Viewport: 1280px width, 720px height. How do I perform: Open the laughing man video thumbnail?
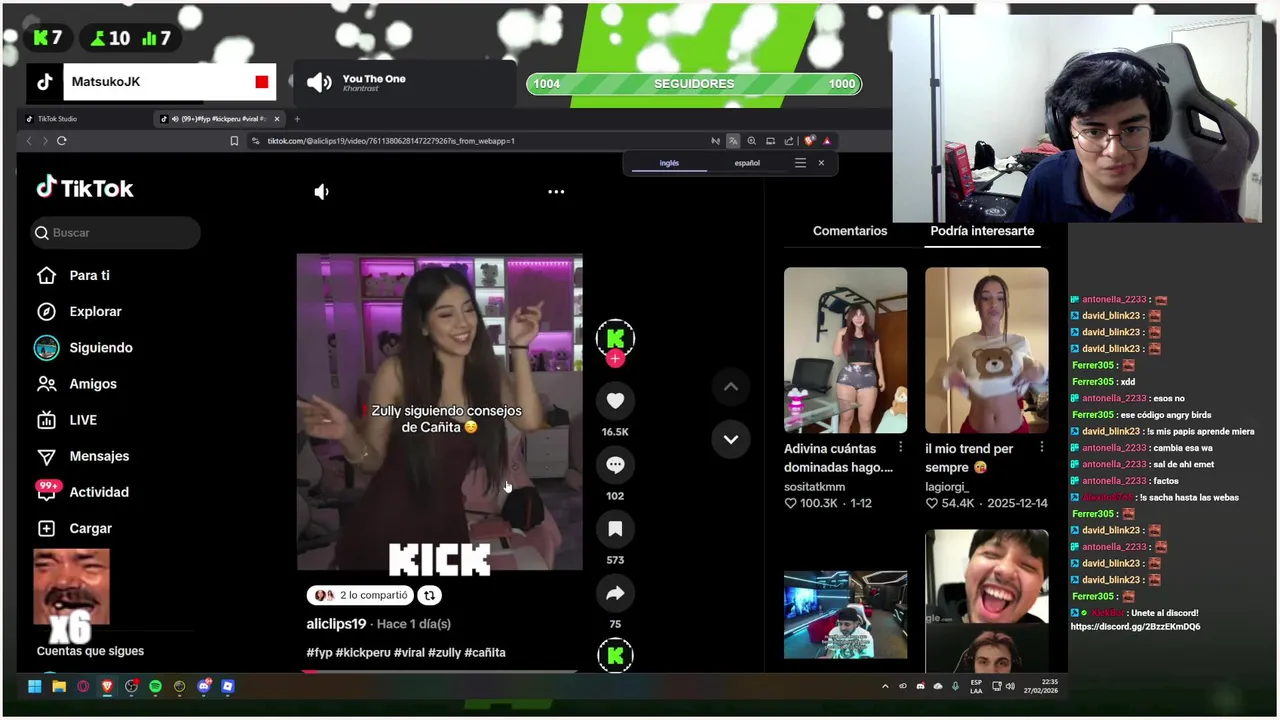click(987, 601)
